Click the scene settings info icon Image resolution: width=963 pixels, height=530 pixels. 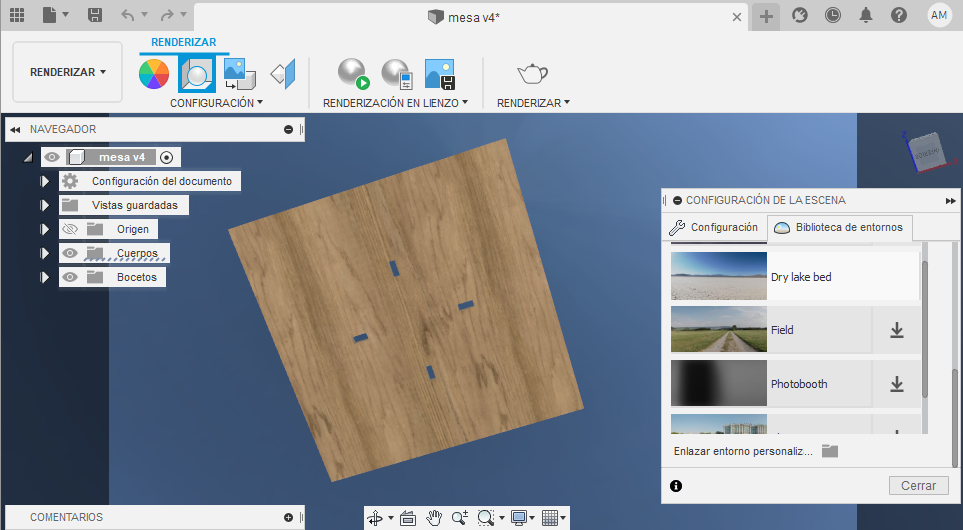(676, 486)
